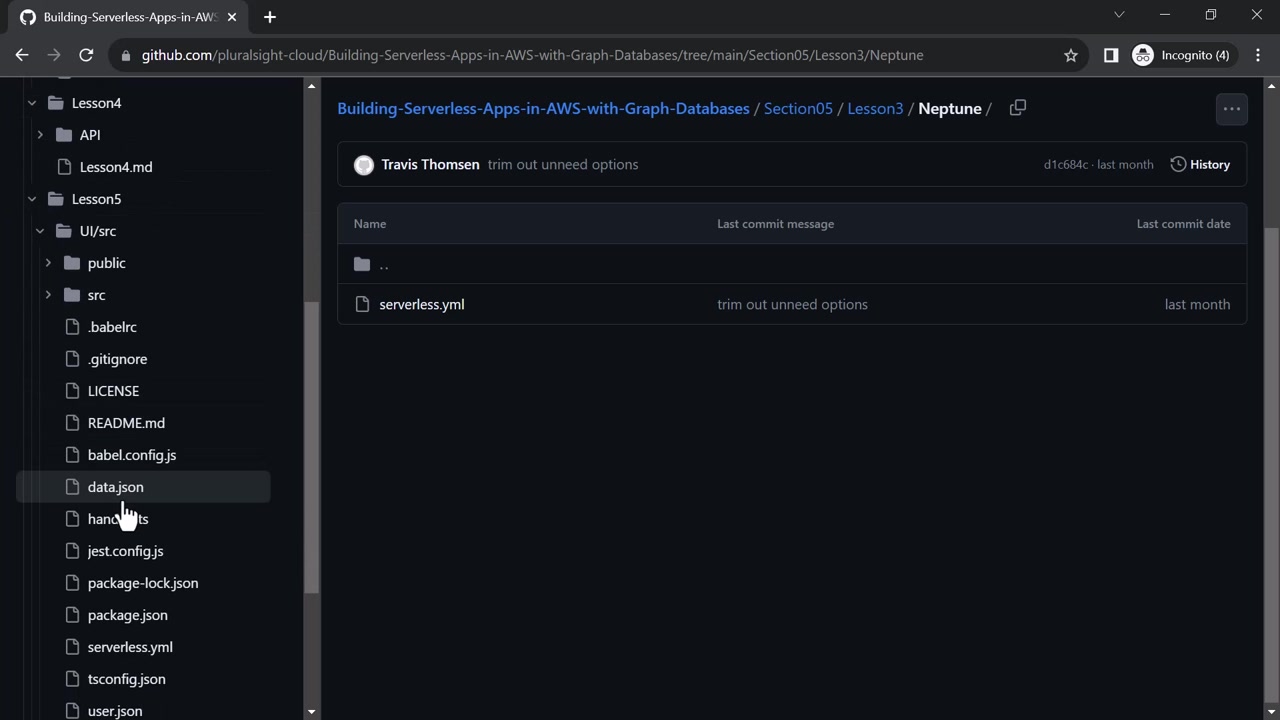Viewport: 1280px width, 720px height.
Task: Open the src folder in tree
Action: (x=96, y=295)
